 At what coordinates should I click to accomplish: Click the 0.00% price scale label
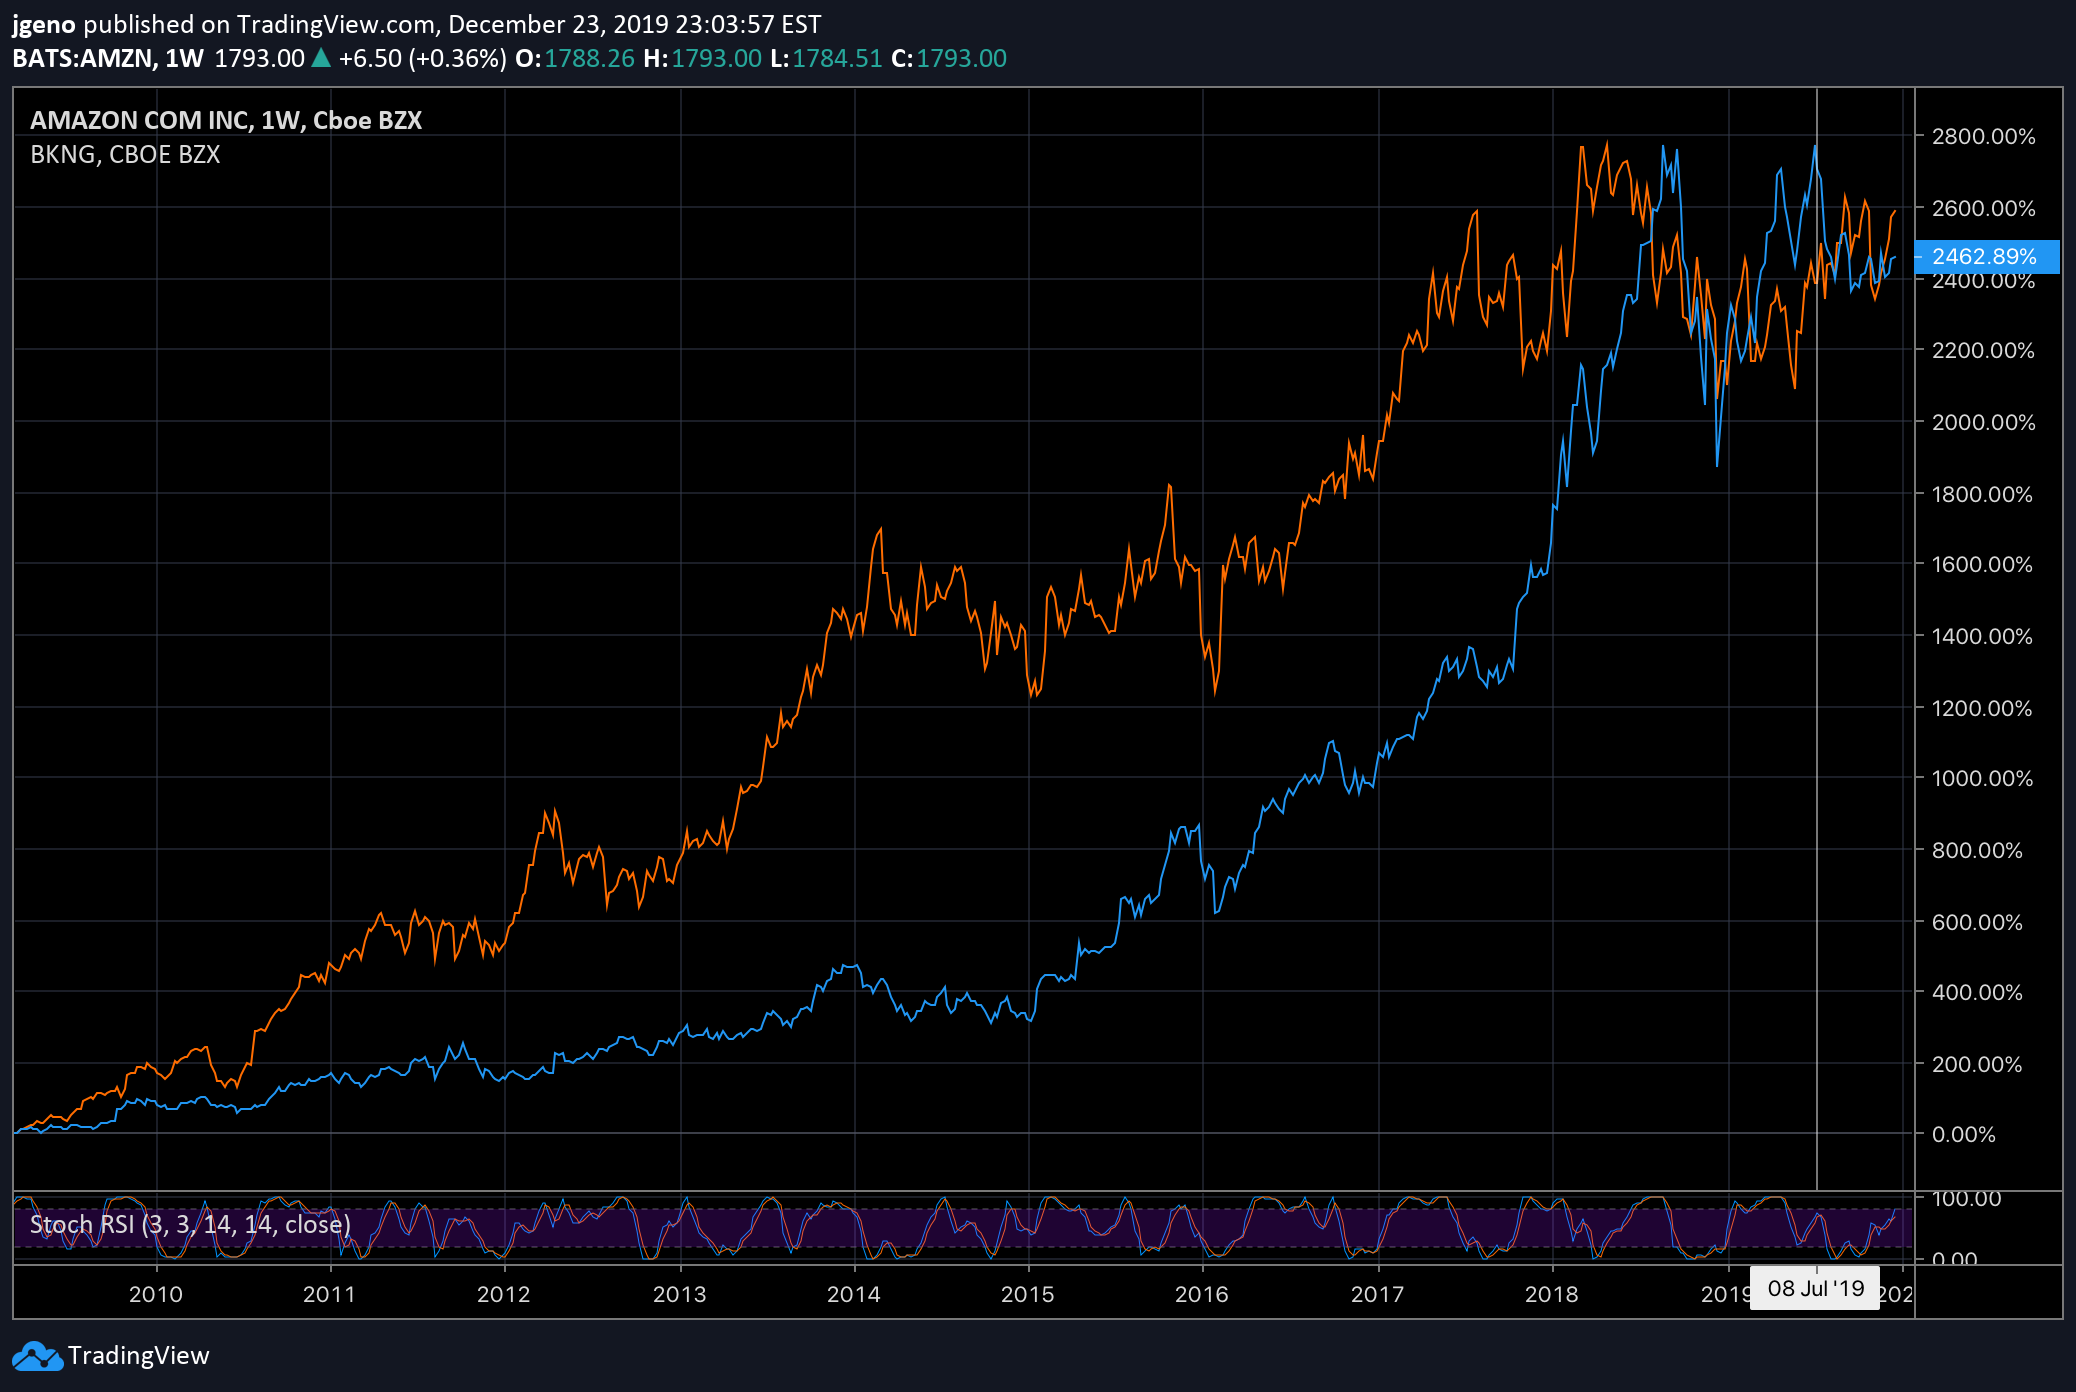(1964, 1135)
